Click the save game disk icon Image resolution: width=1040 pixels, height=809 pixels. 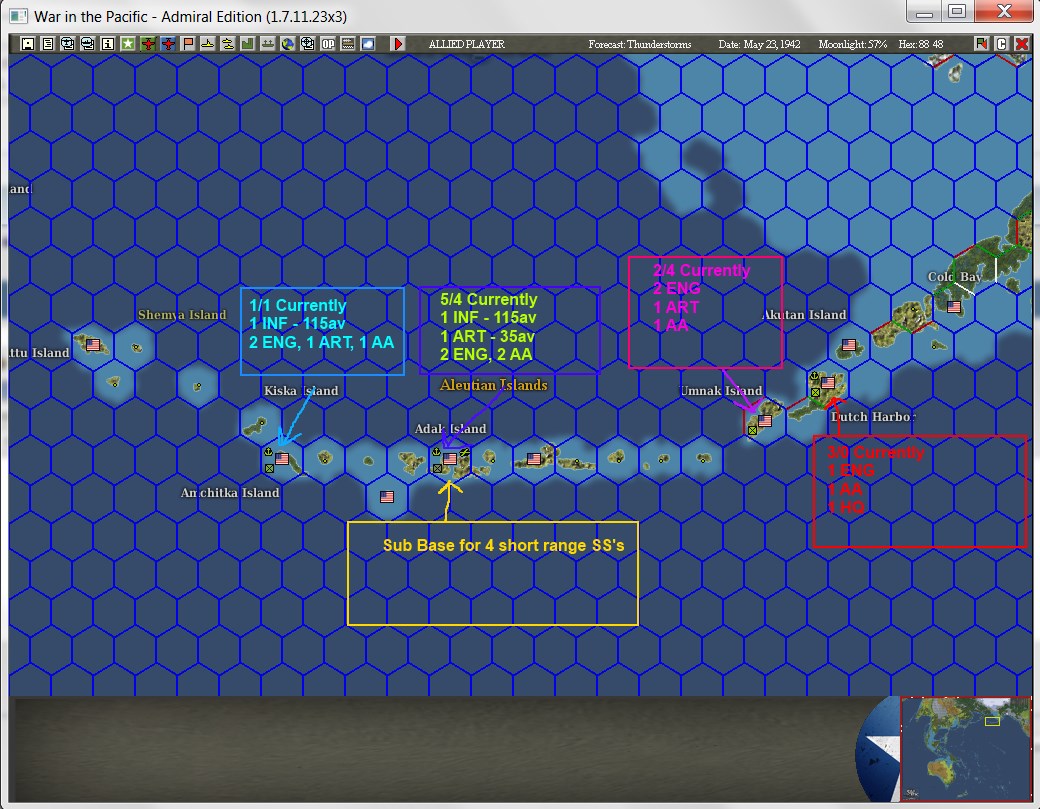(28, 44)
